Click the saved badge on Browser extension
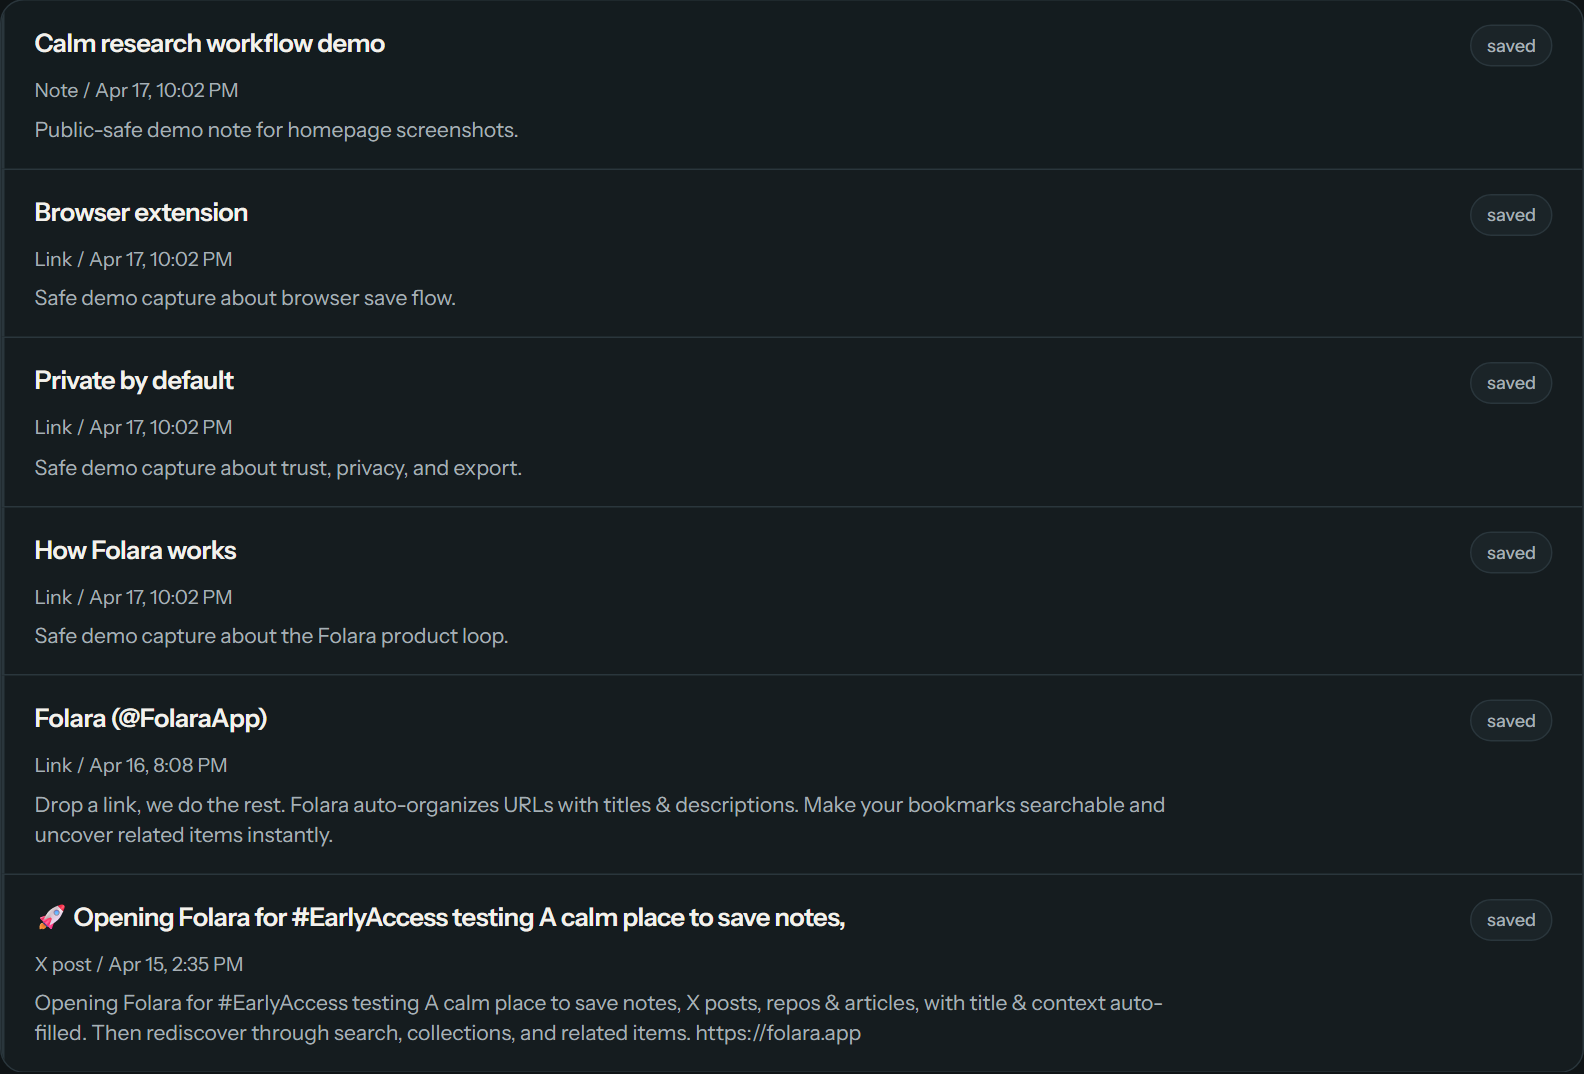Viewport: 1584px width, 1074px height. [1510, 214]
